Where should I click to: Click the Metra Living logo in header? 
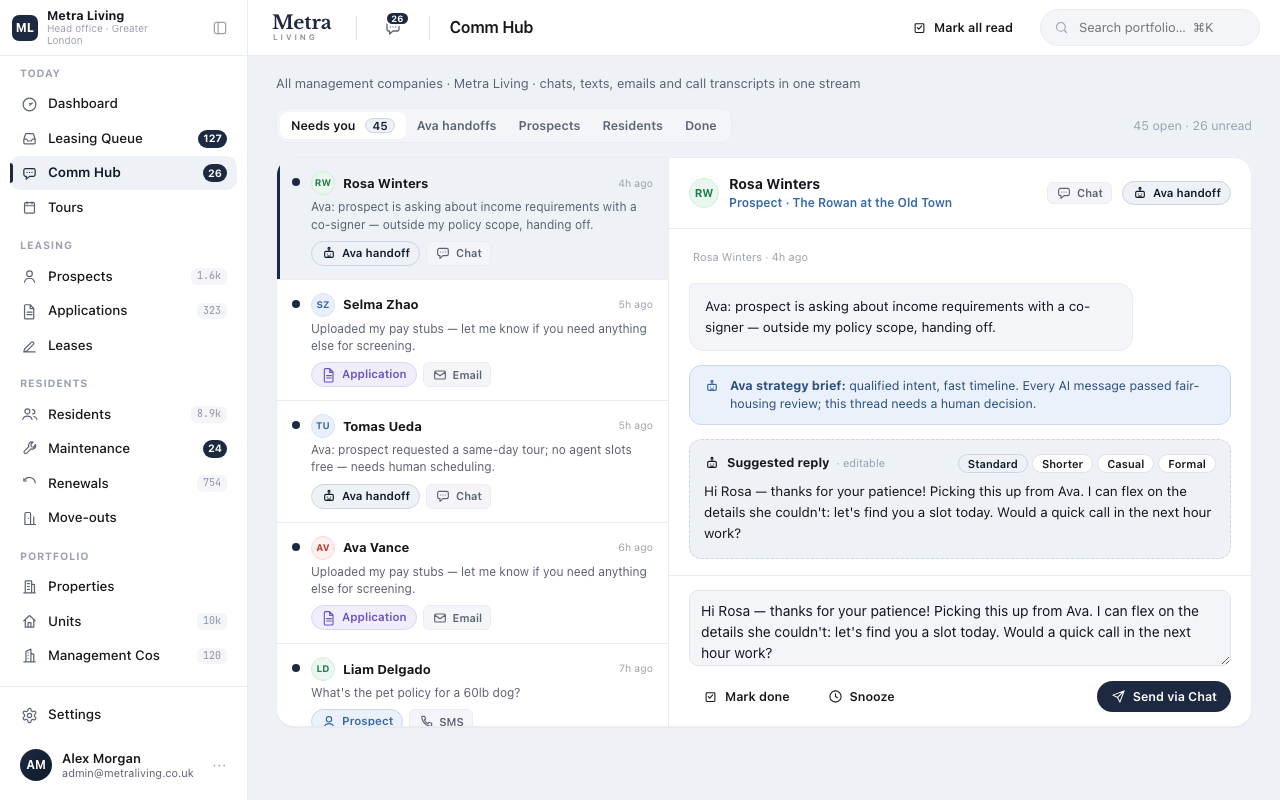click(x=301, y=28)
